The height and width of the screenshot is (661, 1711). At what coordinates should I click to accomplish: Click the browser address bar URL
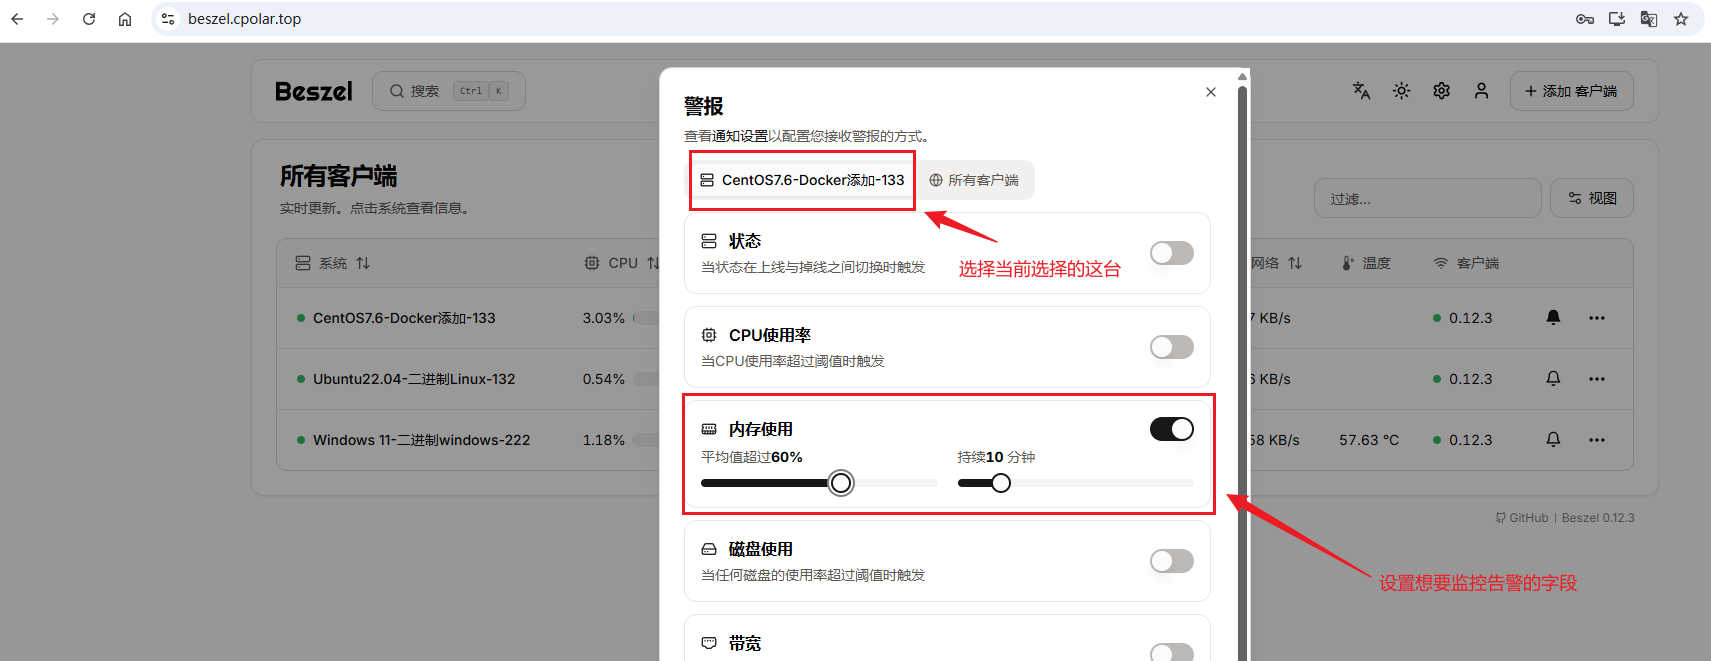[245, 19]
